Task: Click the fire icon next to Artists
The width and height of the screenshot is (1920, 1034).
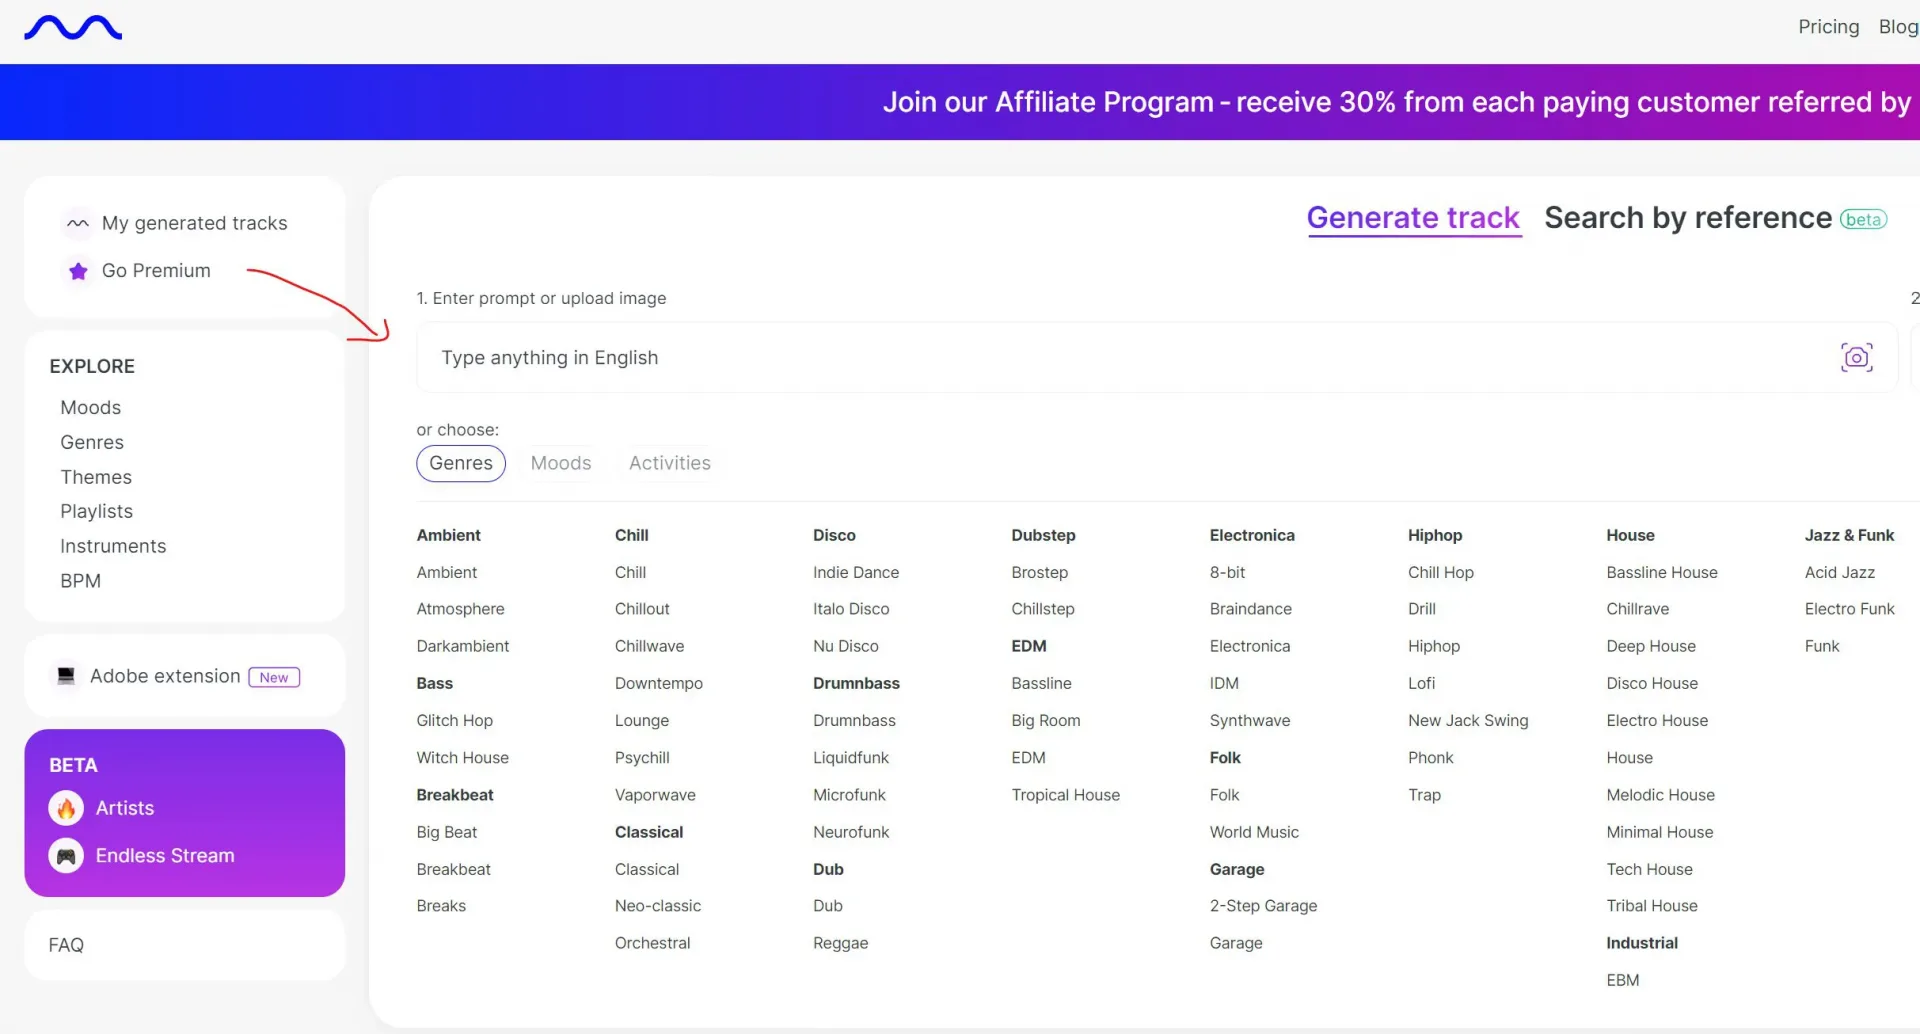Action: (x=66, y=808)
